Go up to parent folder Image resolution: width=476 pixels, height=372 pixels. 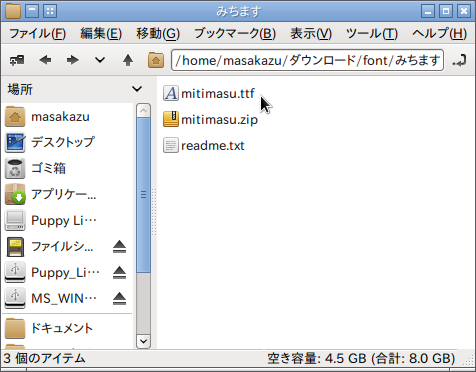tap(128, 60)
